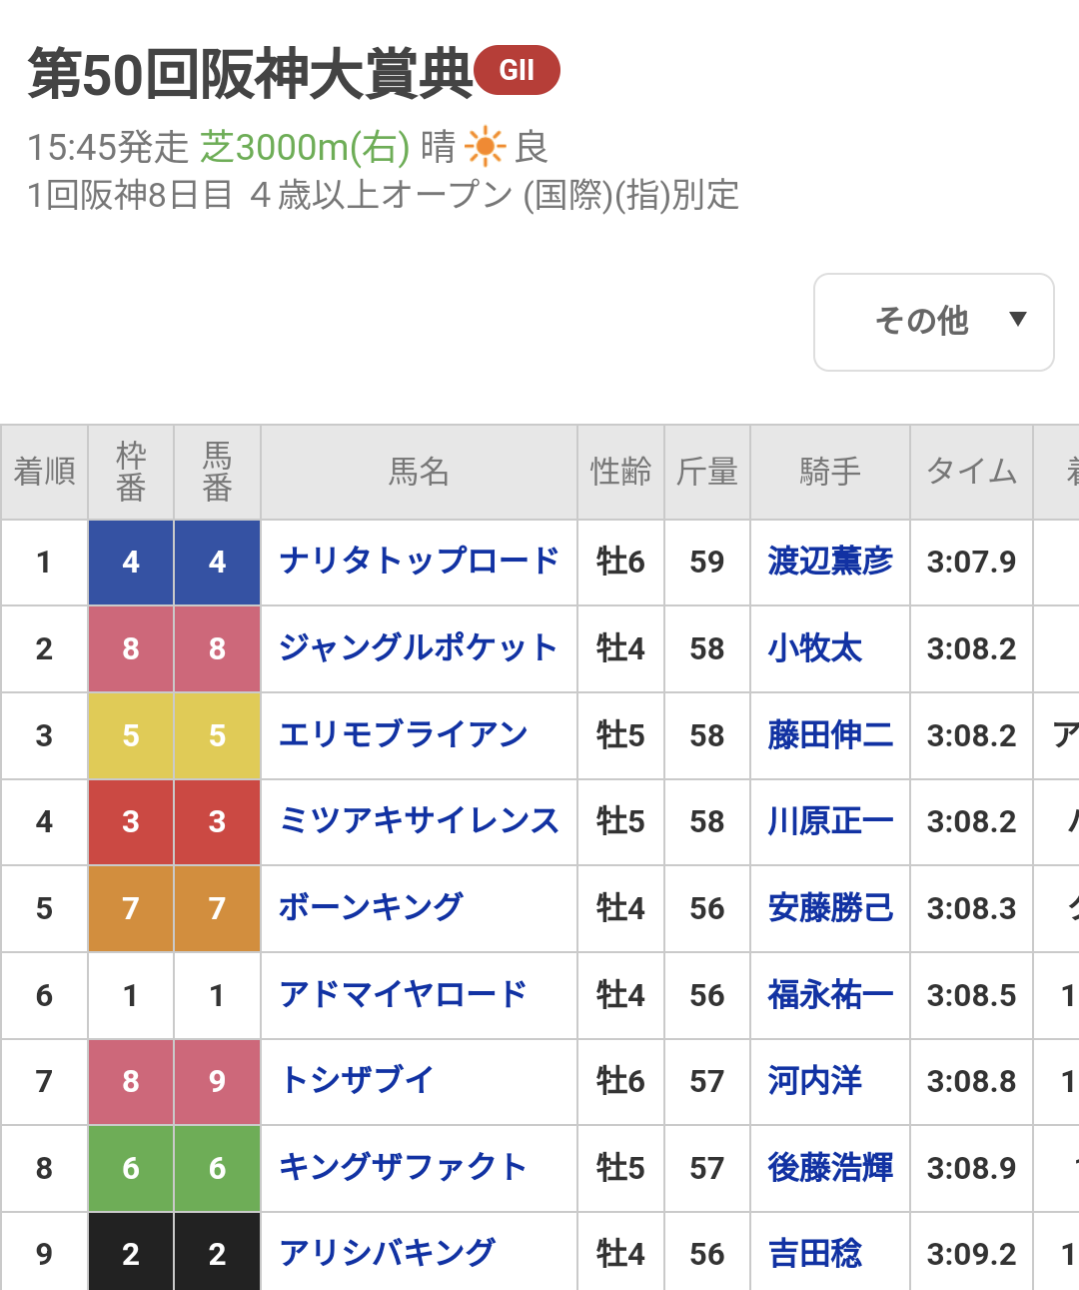The height and width of the screenshot is (1290, 1079).
Task: Open the その他 dropdown menu
Action: tap(933, 321)
